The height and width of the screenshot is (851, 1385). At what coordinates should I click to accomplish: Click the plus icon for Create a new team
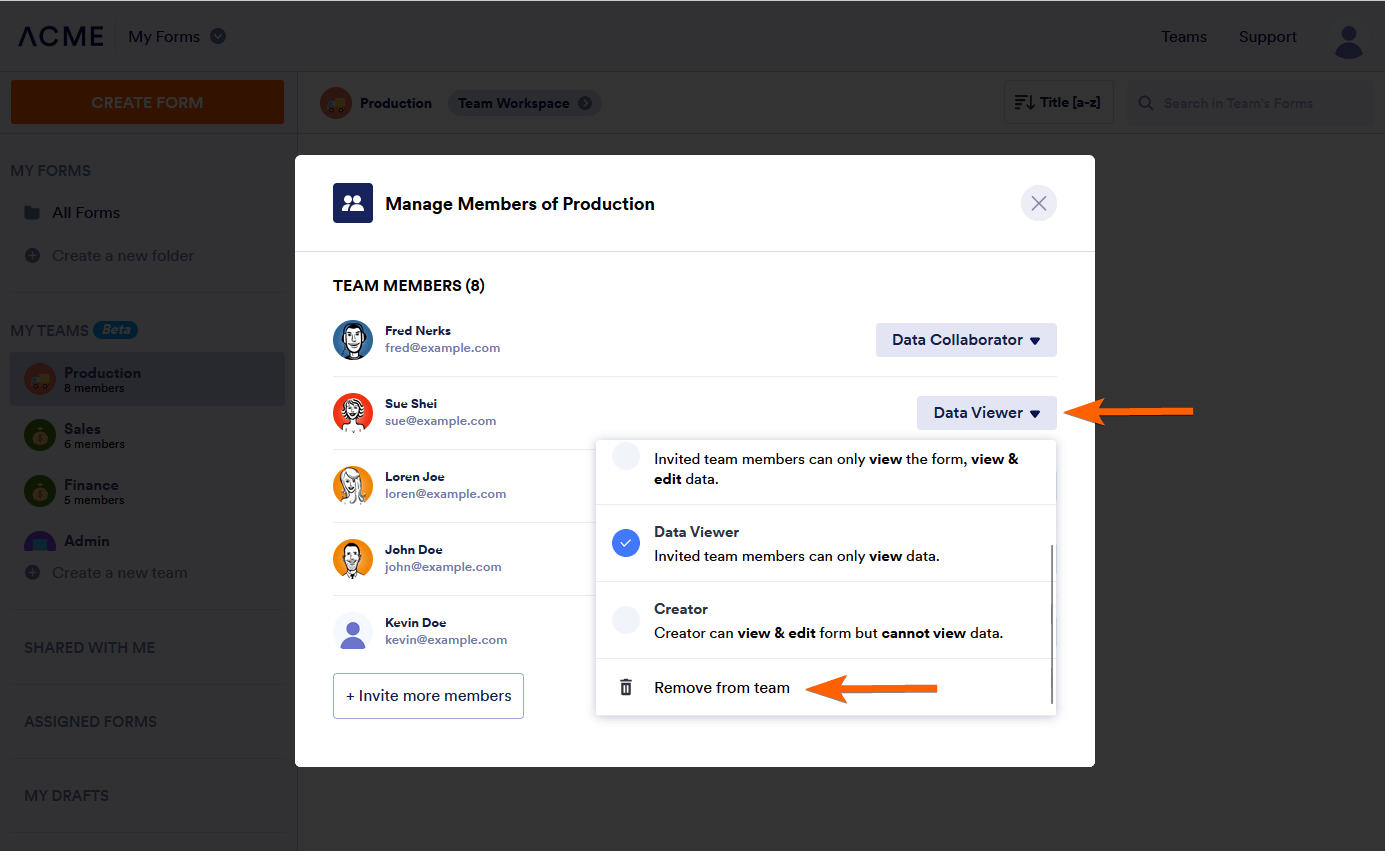tap(33, 573)
